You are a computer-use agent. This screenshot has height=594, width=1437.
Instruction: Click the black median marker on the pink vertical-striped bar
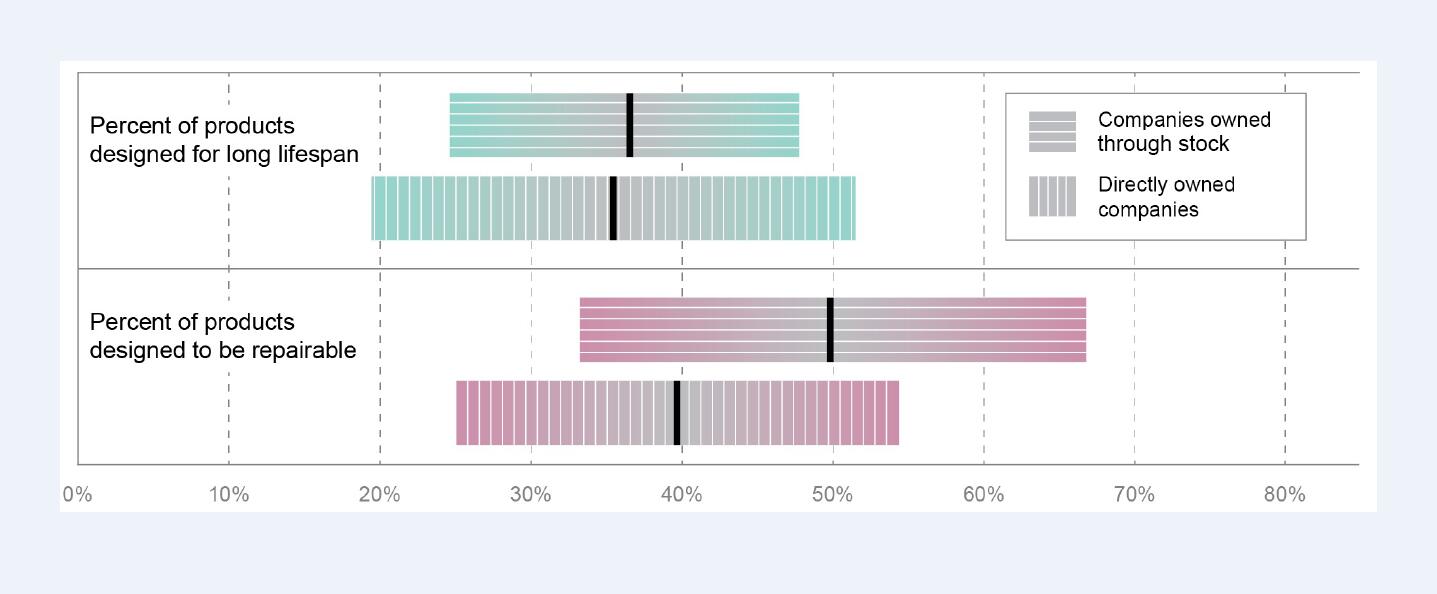coord(677,412)
